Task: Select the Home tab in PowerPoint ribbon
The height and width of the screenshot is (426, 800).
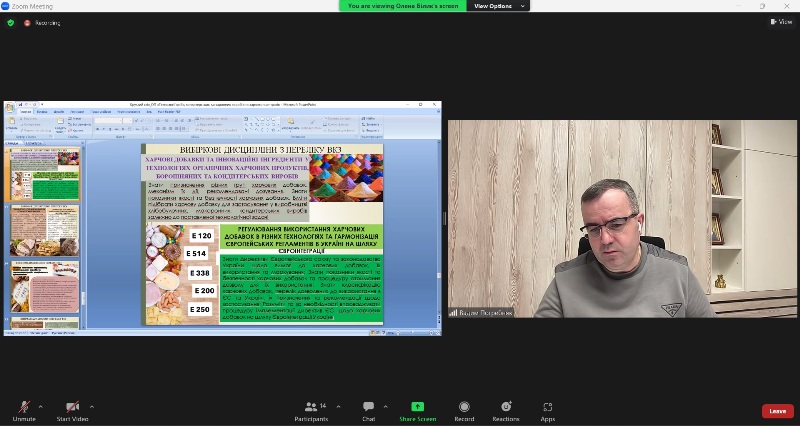Action: click(x=26, y=112)
